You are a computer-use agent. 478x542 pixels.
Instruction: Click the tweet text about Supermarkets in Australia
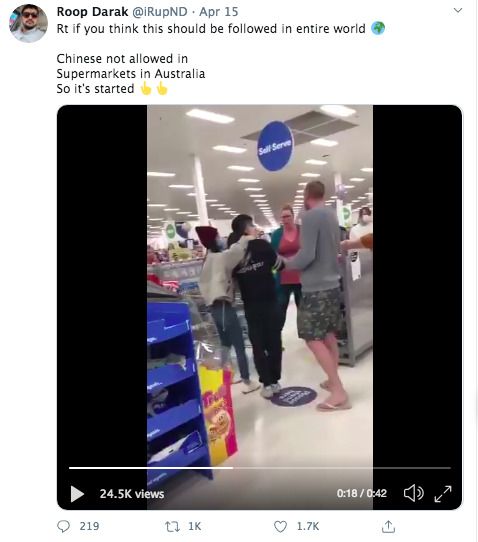point(131,74)
